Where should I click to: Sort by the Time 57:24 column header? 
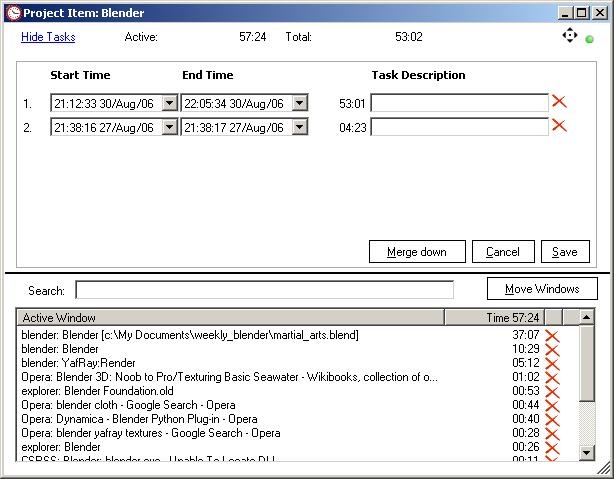[x=494, y=317]
